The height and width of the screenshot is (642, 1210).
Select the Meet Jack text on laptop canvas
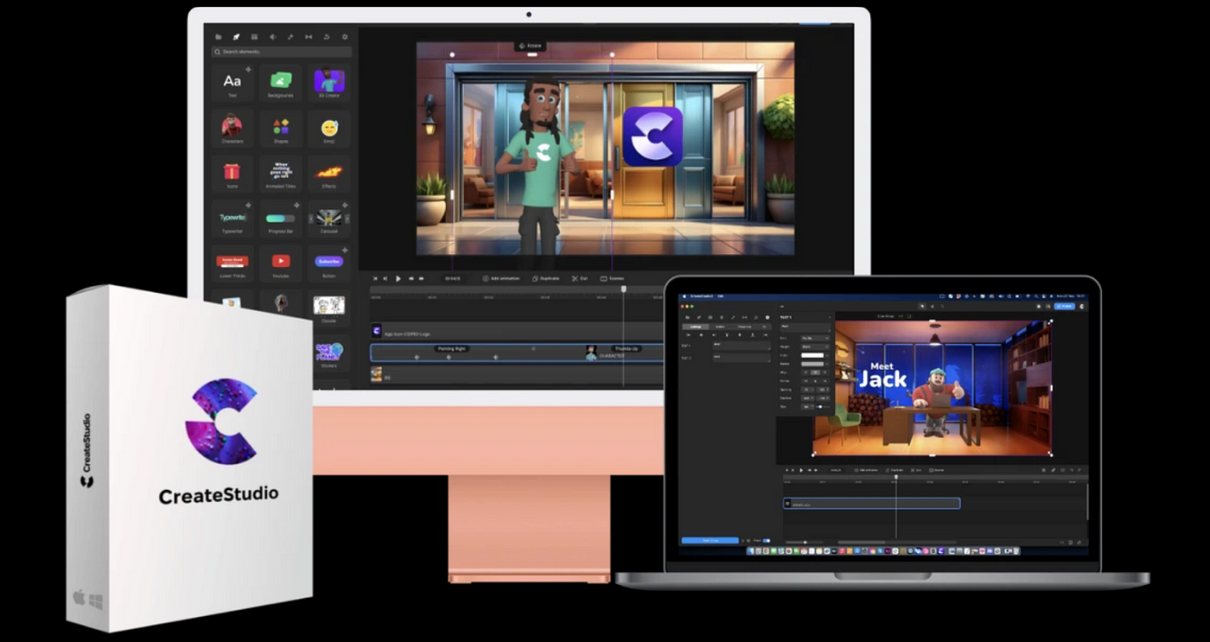(883, 374)
